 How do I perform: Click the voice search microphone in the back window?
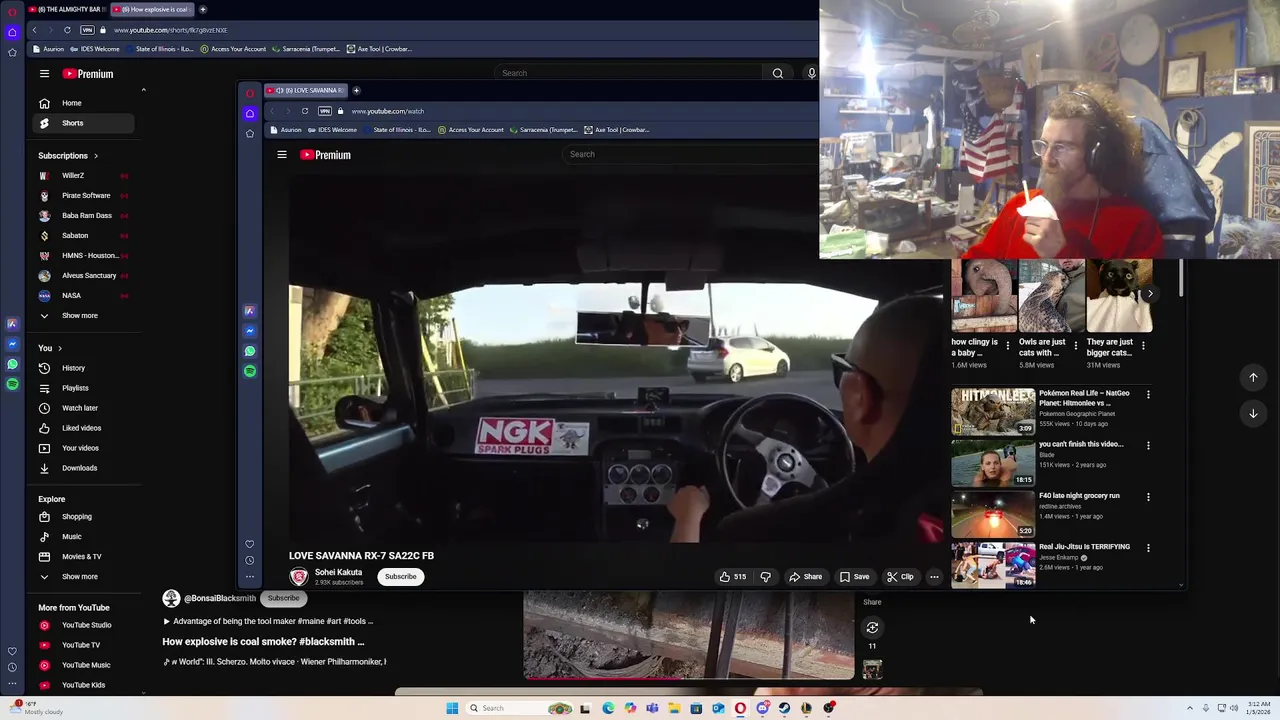click(811, 73)
